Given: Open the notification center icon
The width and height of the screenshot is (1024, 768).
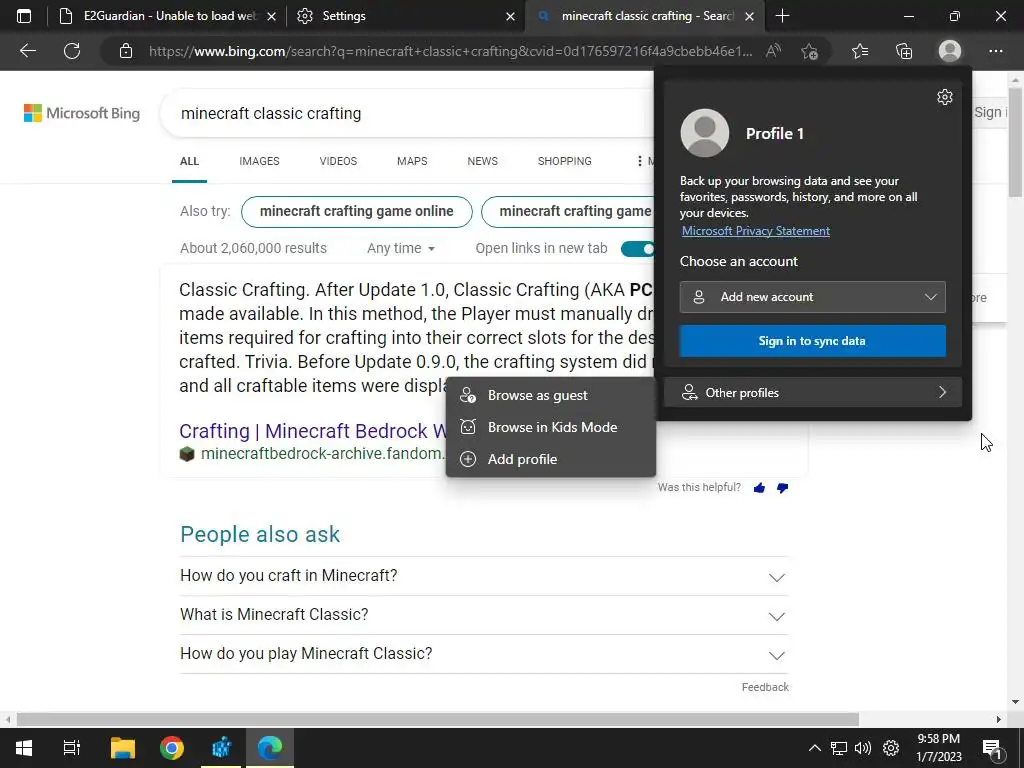Looking at the screenshot, I should click(x=992, y=748).
